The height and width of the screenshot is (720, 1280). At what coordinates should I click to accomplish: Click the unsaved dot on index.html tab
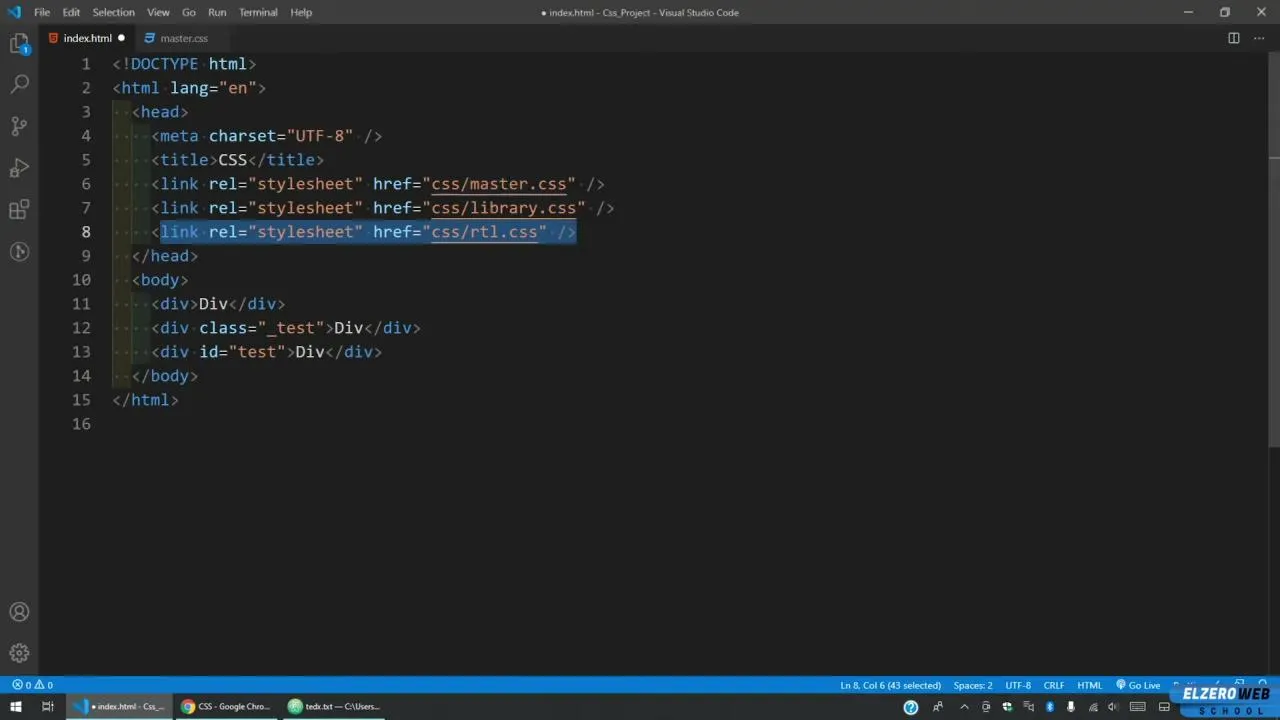coord(121,38)
